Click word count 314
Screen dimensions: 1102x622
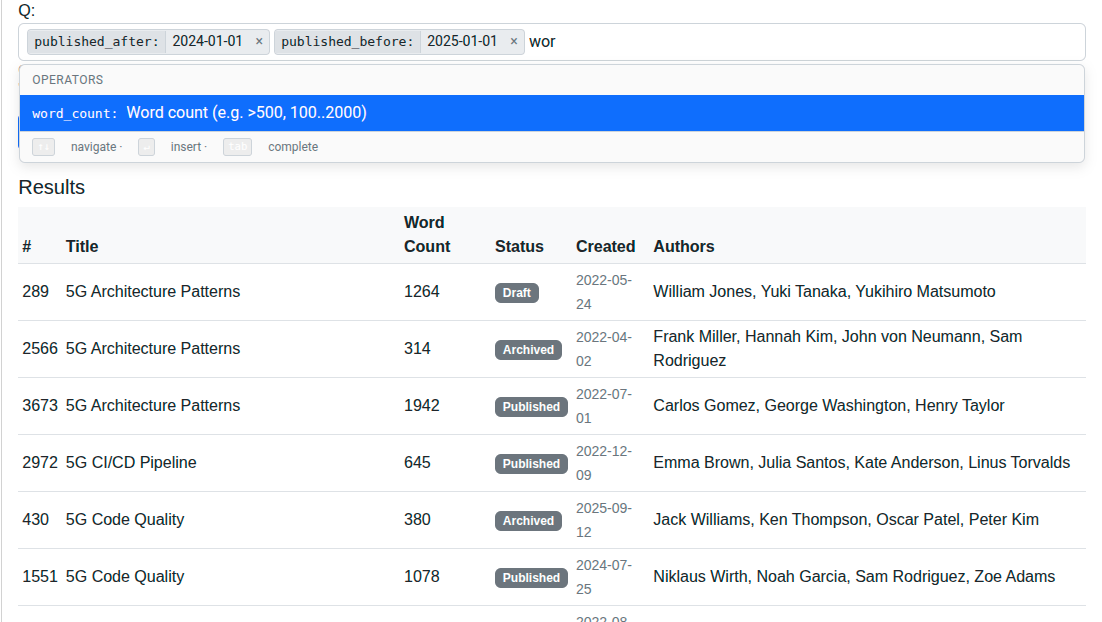pyautogui.click(x=417, y=349)
